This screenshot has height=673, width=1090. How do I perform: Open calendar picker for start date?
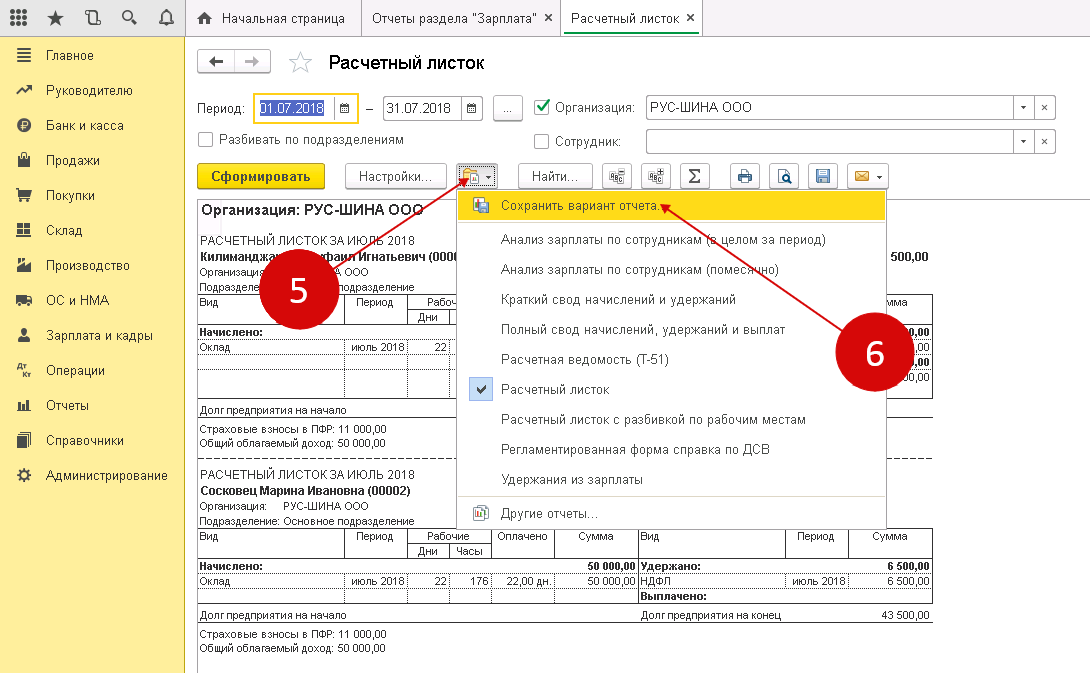tap(344, 108)
